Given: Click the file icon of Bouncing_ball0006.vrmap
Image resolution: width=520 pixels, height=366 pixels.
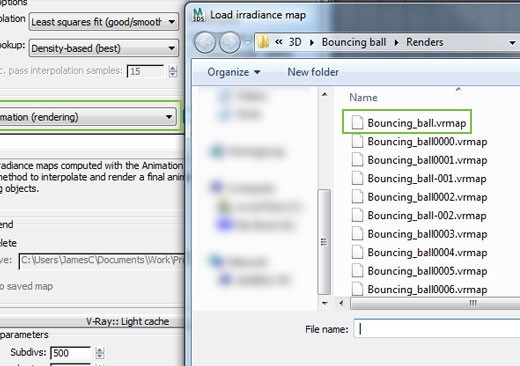Looking at the screenshot, I should [357, 289].
